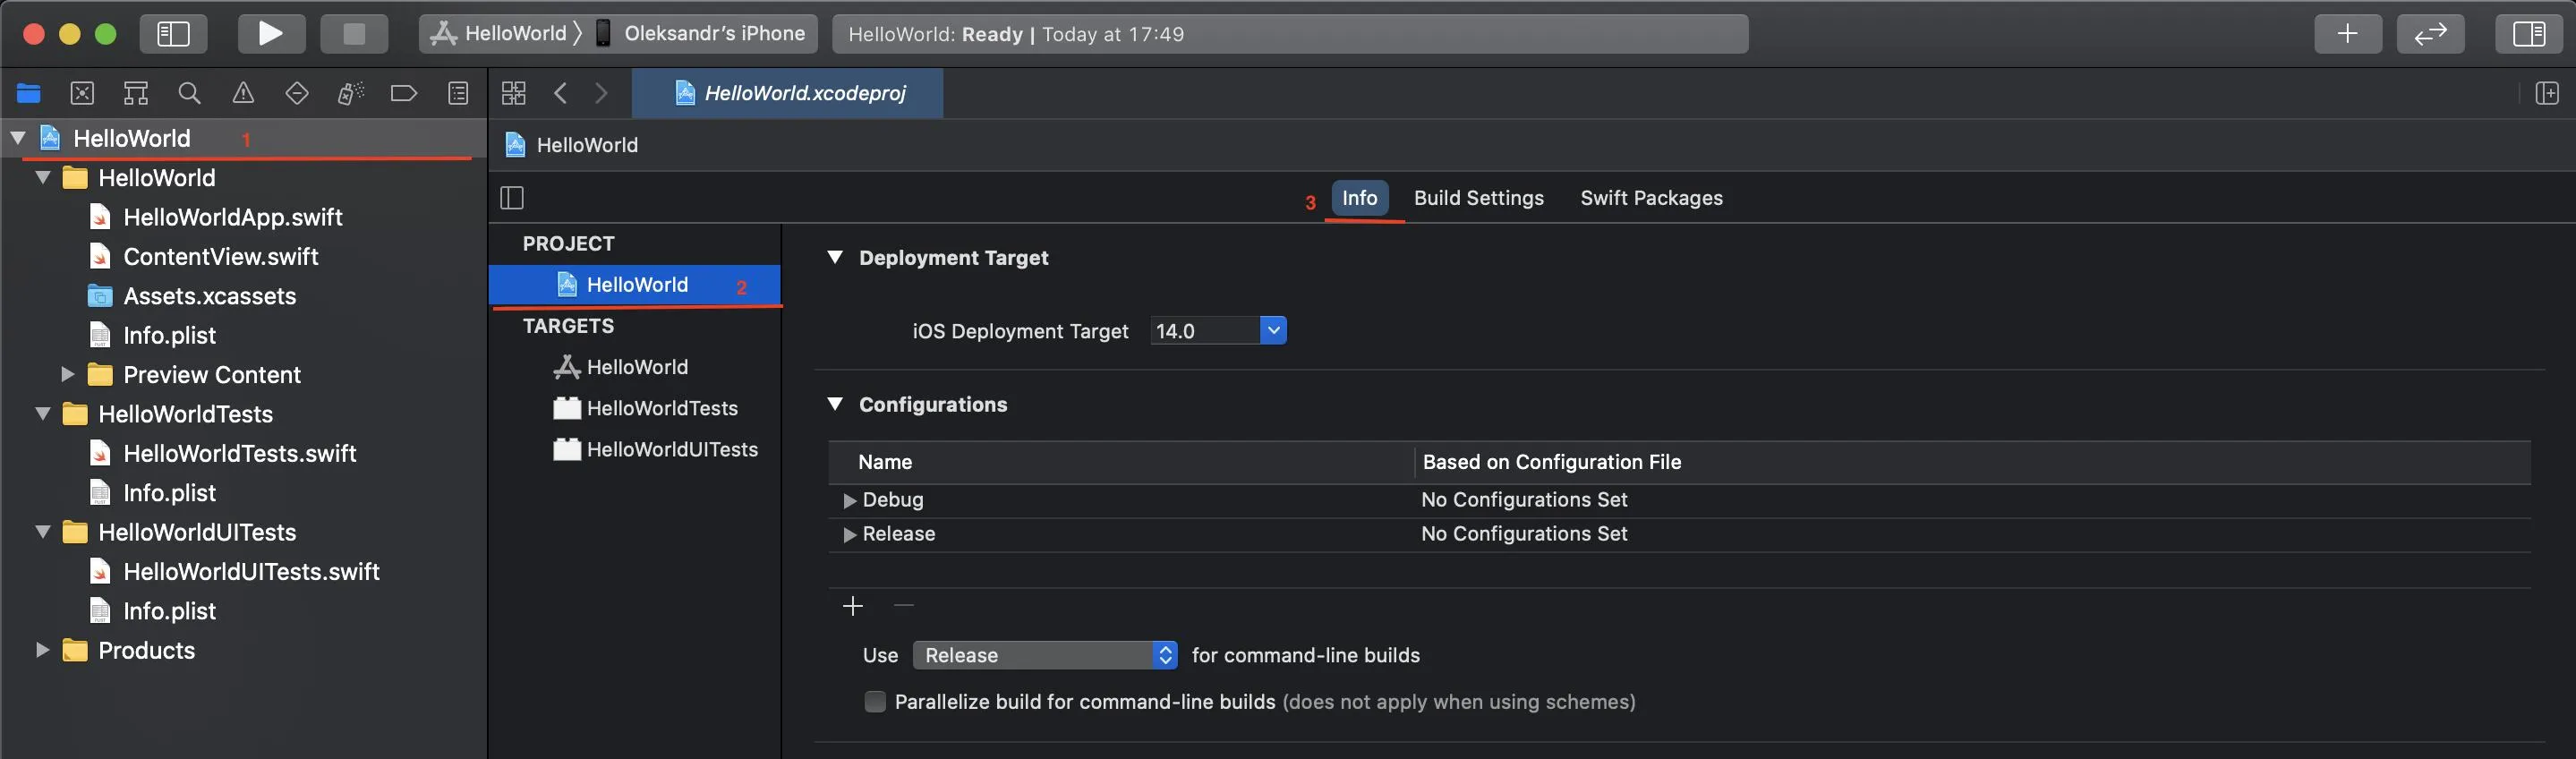Select HelloWorld under PROJECT
The width and height of the screenshot is (2576, 759).
click(x=635, y=285)
